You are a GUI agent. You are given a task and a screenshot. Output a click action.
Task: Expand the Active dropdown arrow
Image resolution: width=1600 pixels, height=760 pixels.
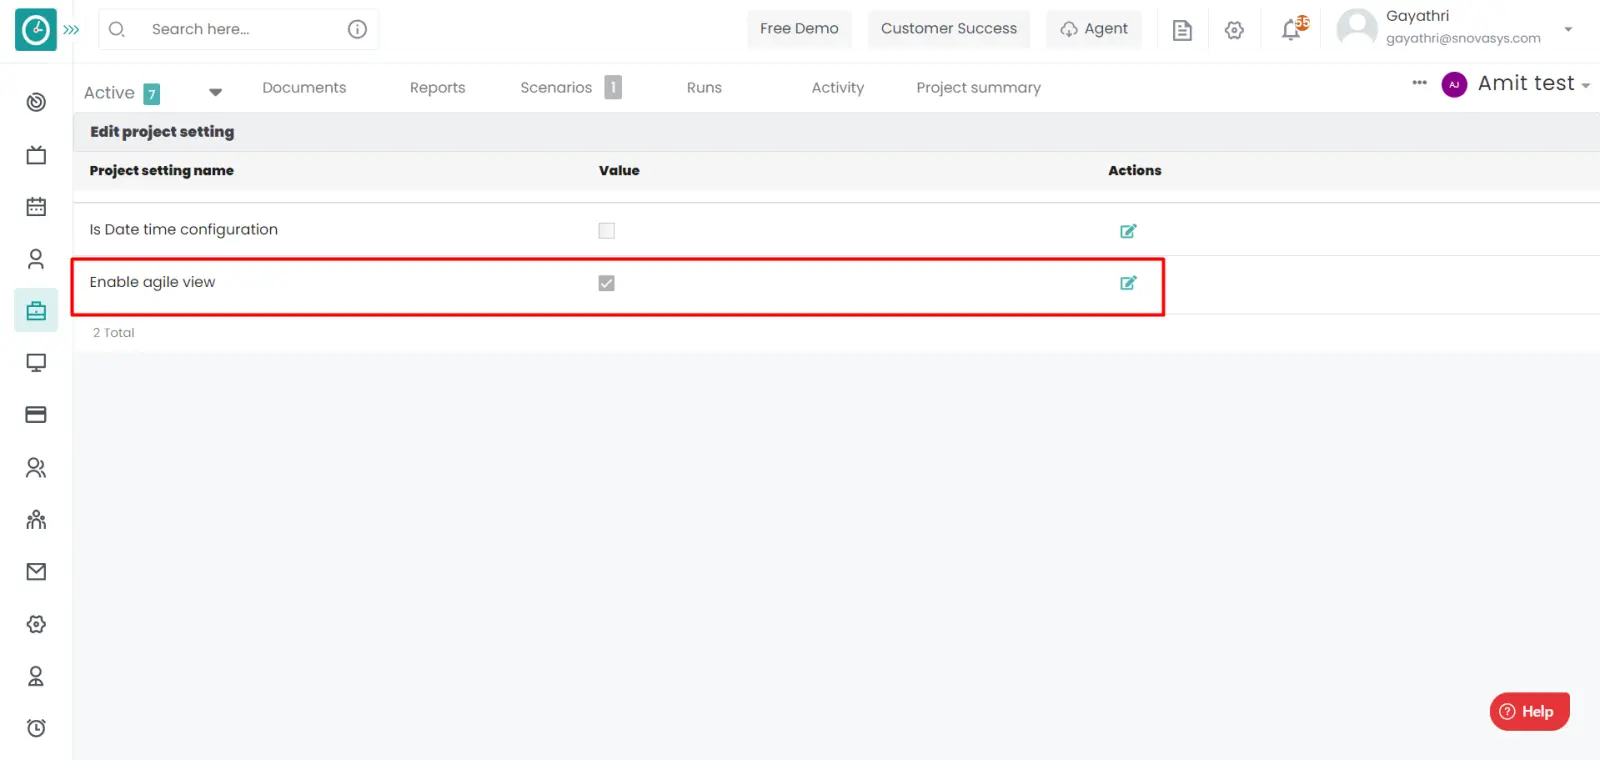215,92
